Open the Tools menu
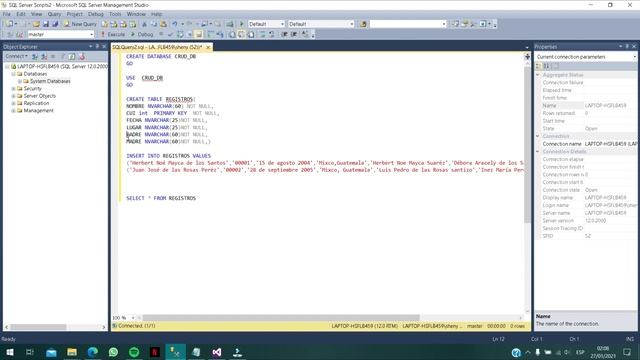This screenshot has height=360, width=640. click(x=115, y=14)
